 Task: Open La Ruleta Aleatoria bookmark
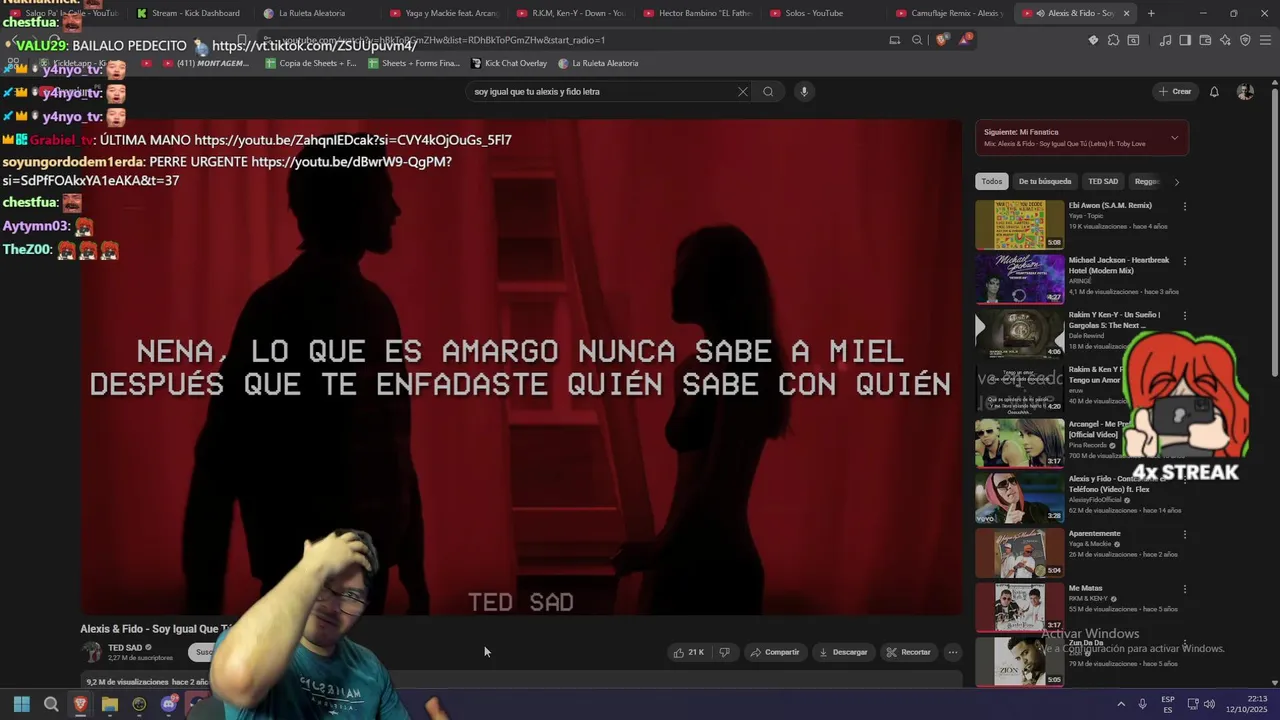pos(598,63)
